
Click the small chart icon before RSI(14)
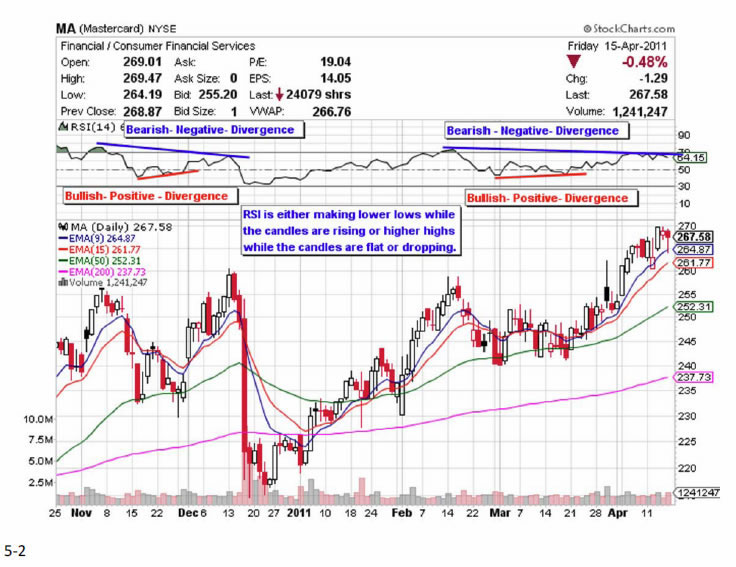[63, 127]
